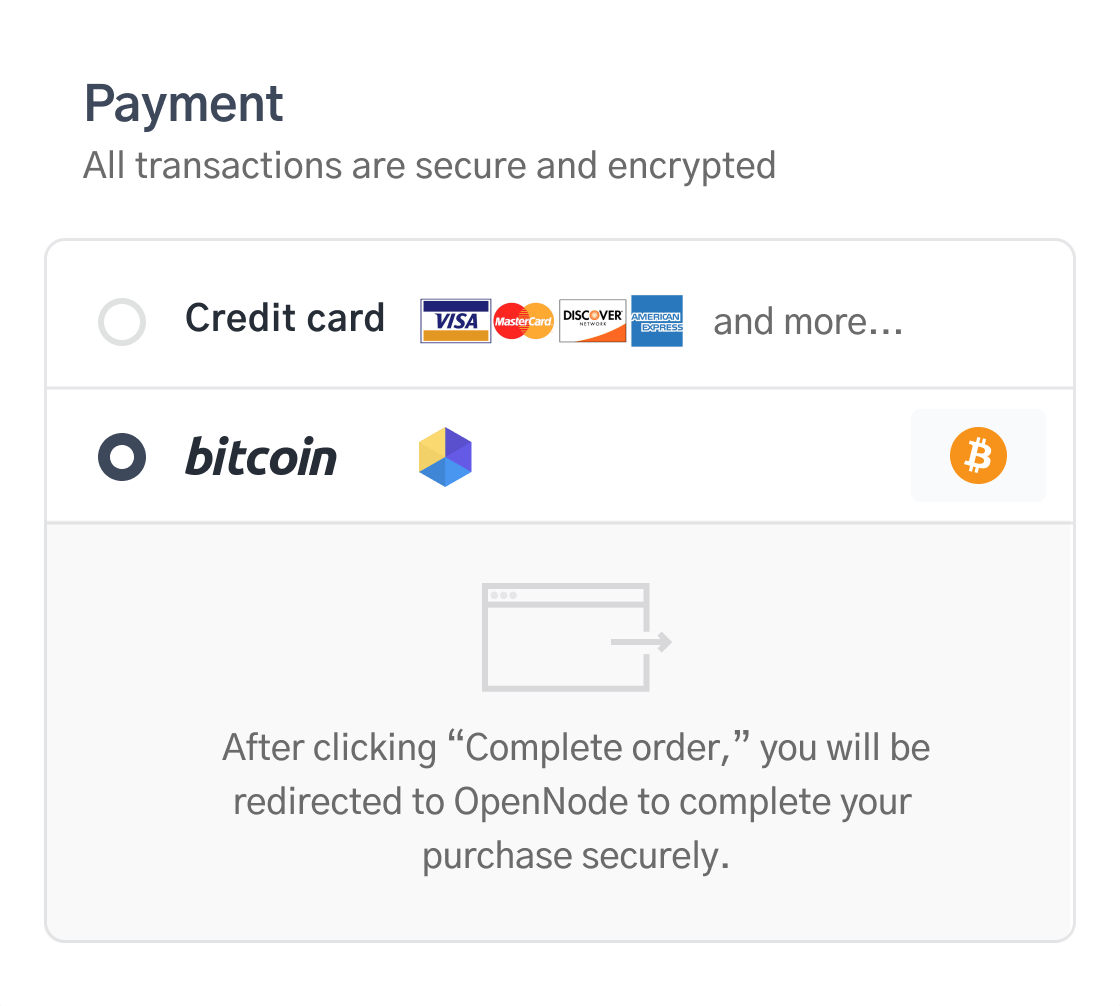Choose the italic "bitcoin" text label
This screenshot has height=1006, width=1120.
click(x=261, y=458)
